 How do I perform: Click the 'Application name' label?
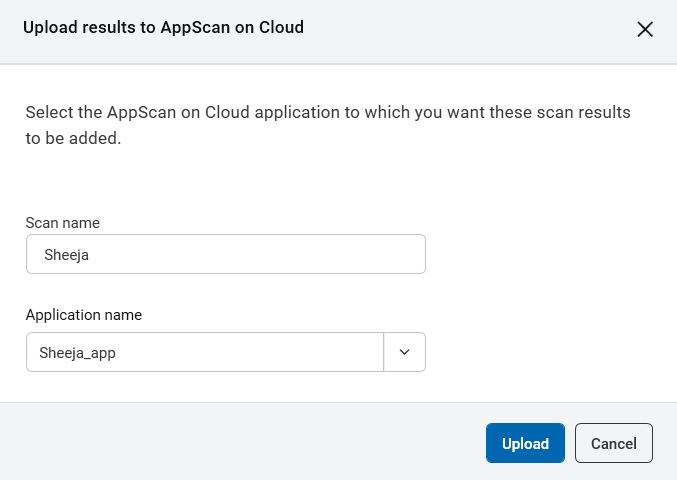click(83, 314)
